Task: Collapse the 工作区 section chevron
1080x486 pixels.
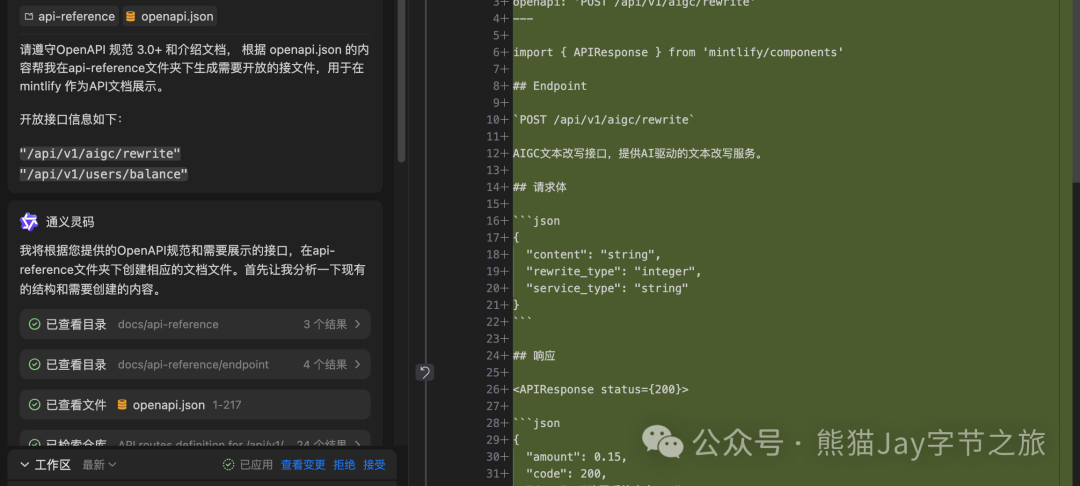Action: tap(25, 465)
